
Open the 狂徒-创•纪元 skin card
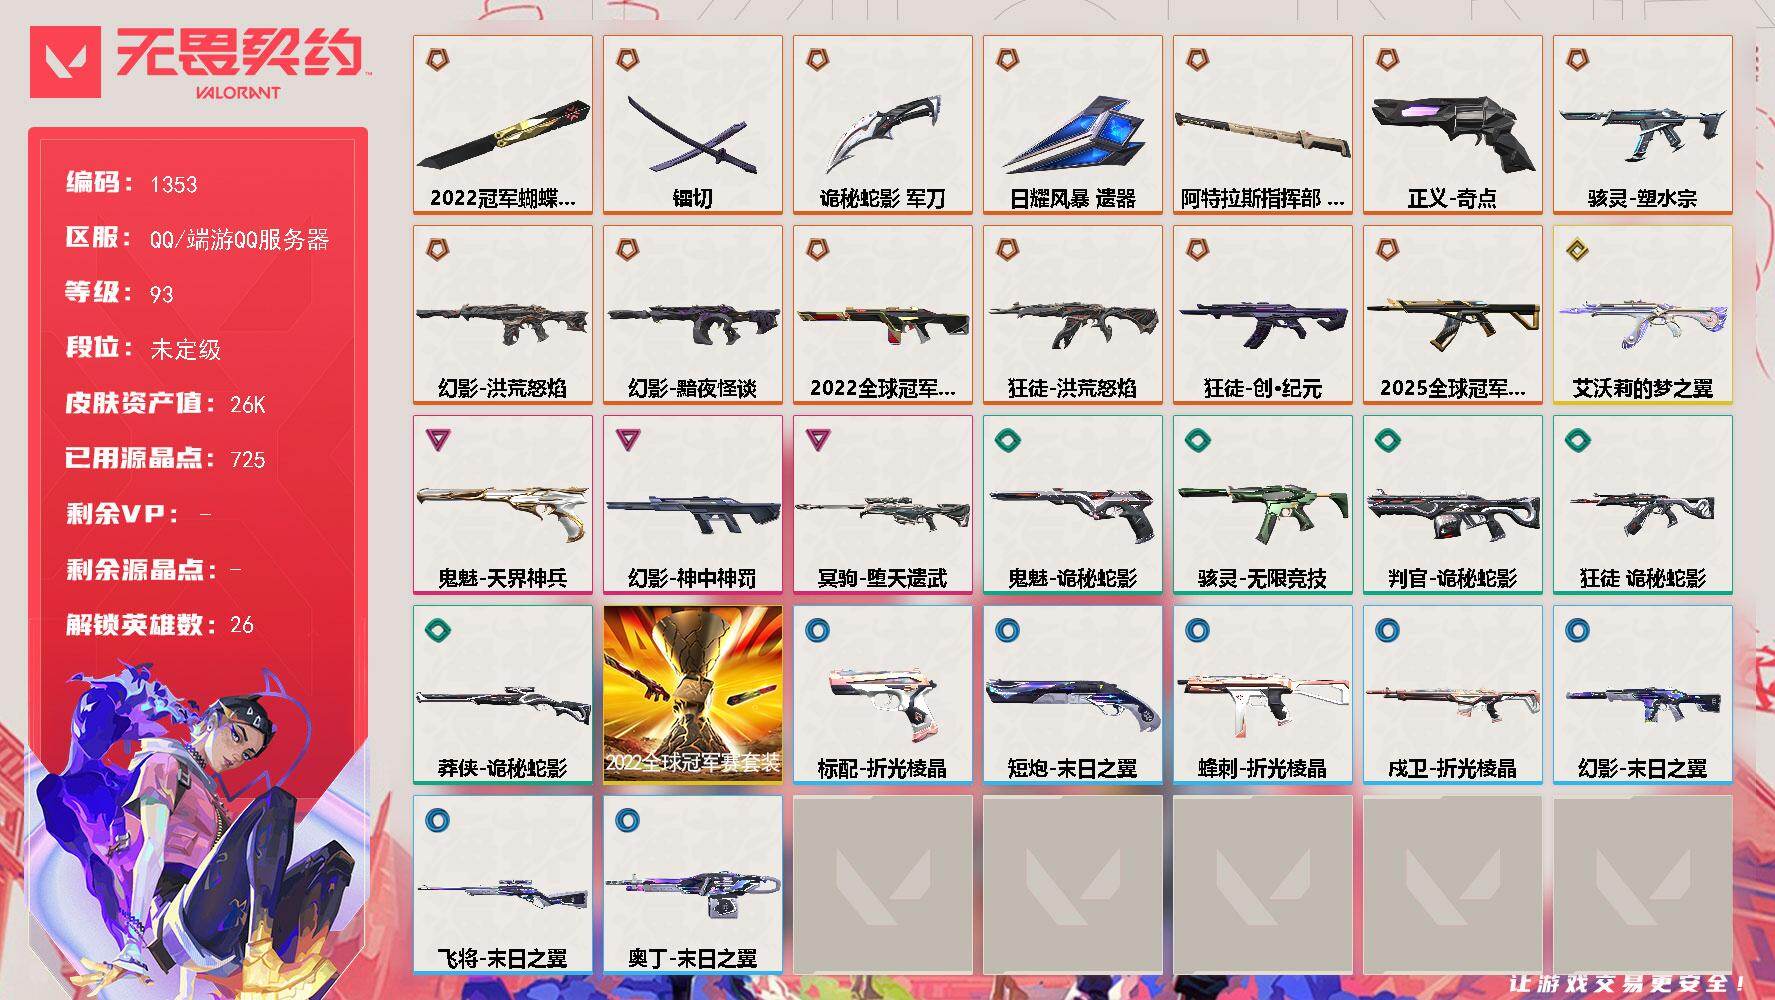tap(1263, 315)
